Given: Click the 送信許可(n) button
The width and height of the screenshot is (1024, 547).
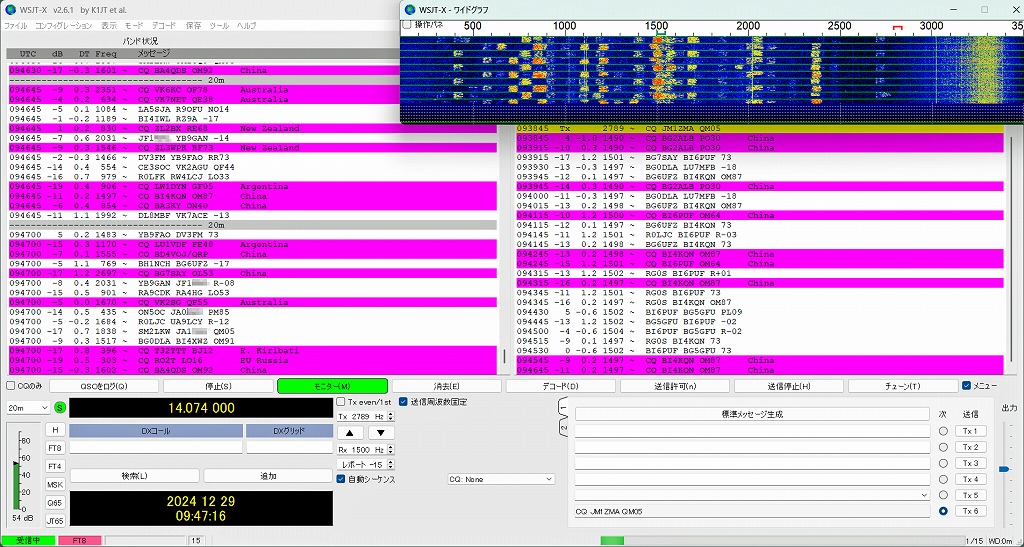Looking at the screenshot, I should 675,386.
